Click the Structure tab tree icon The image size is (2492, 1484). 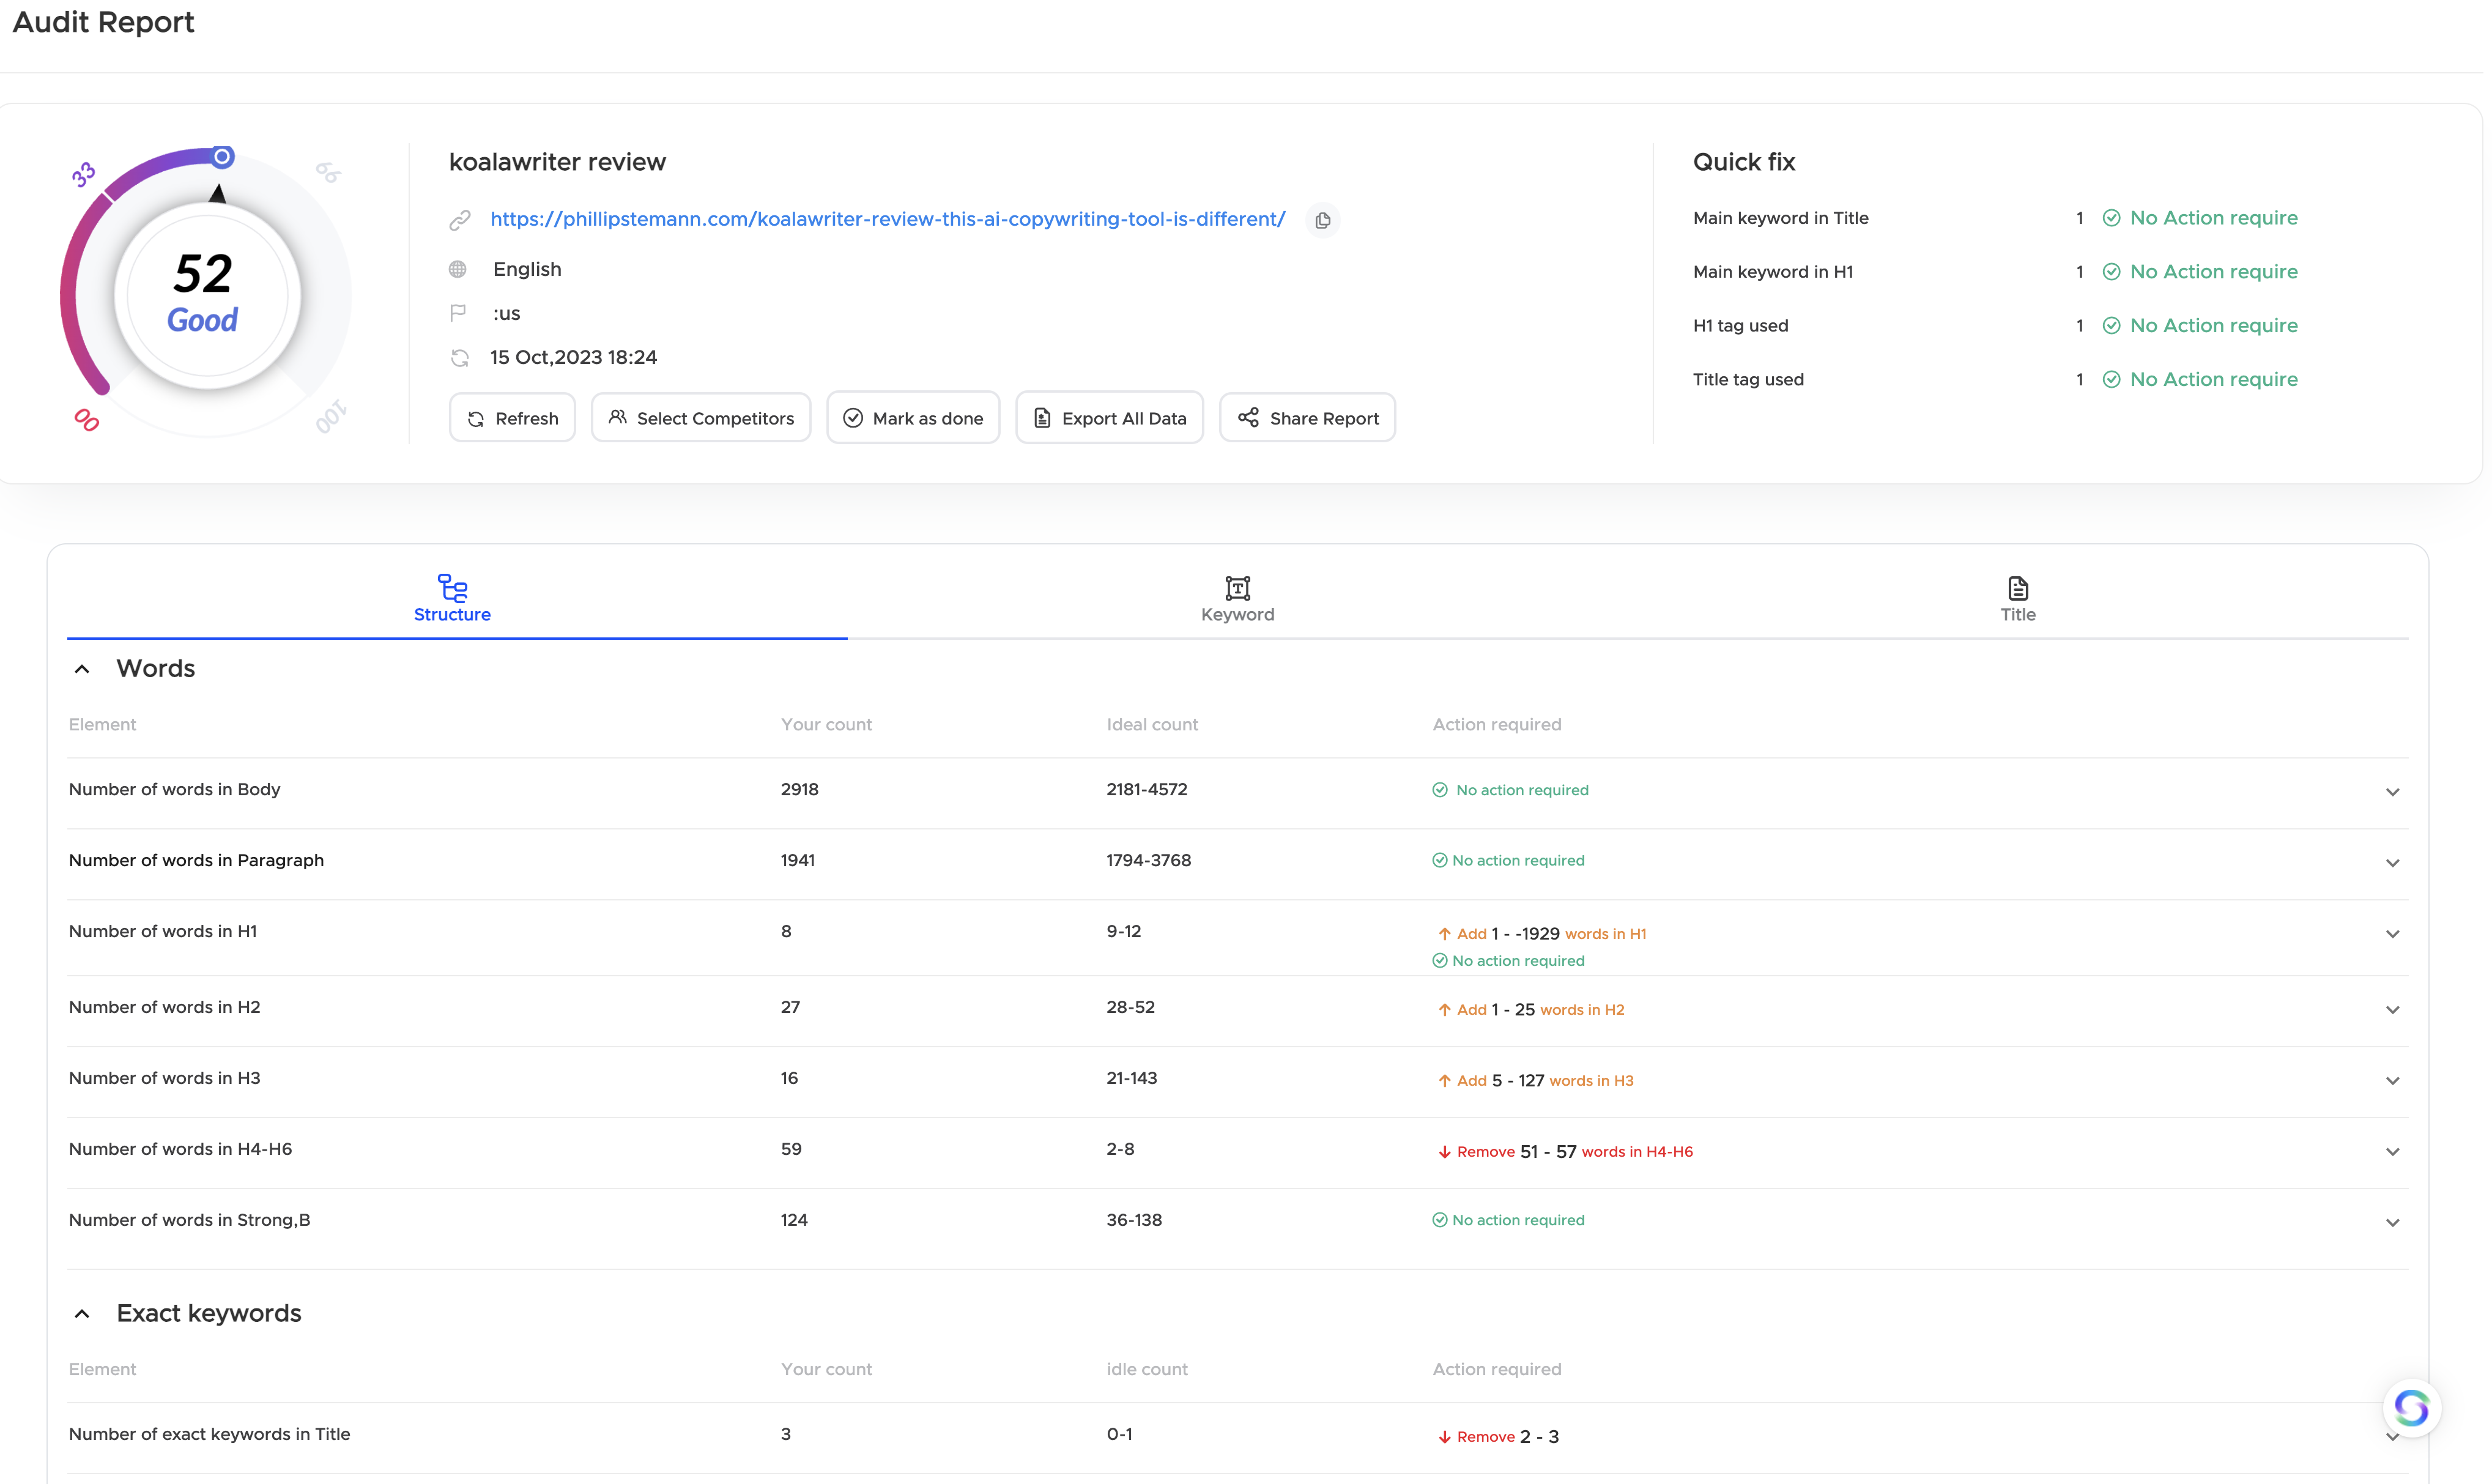452,587
